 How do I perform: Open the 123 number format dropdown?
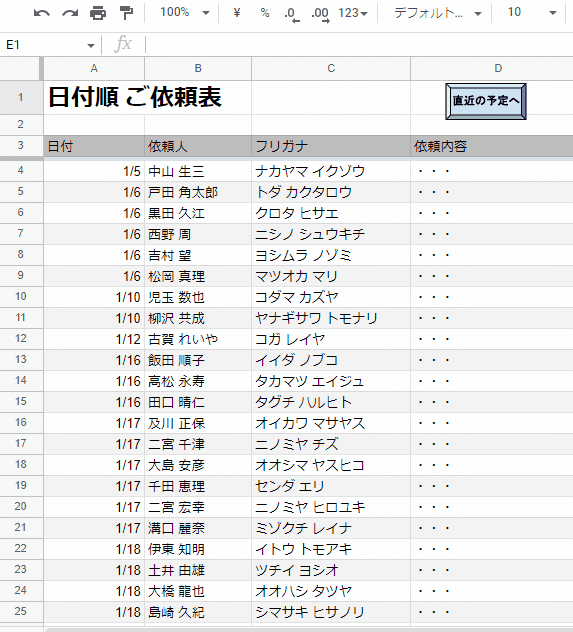[x=353, y=13]
